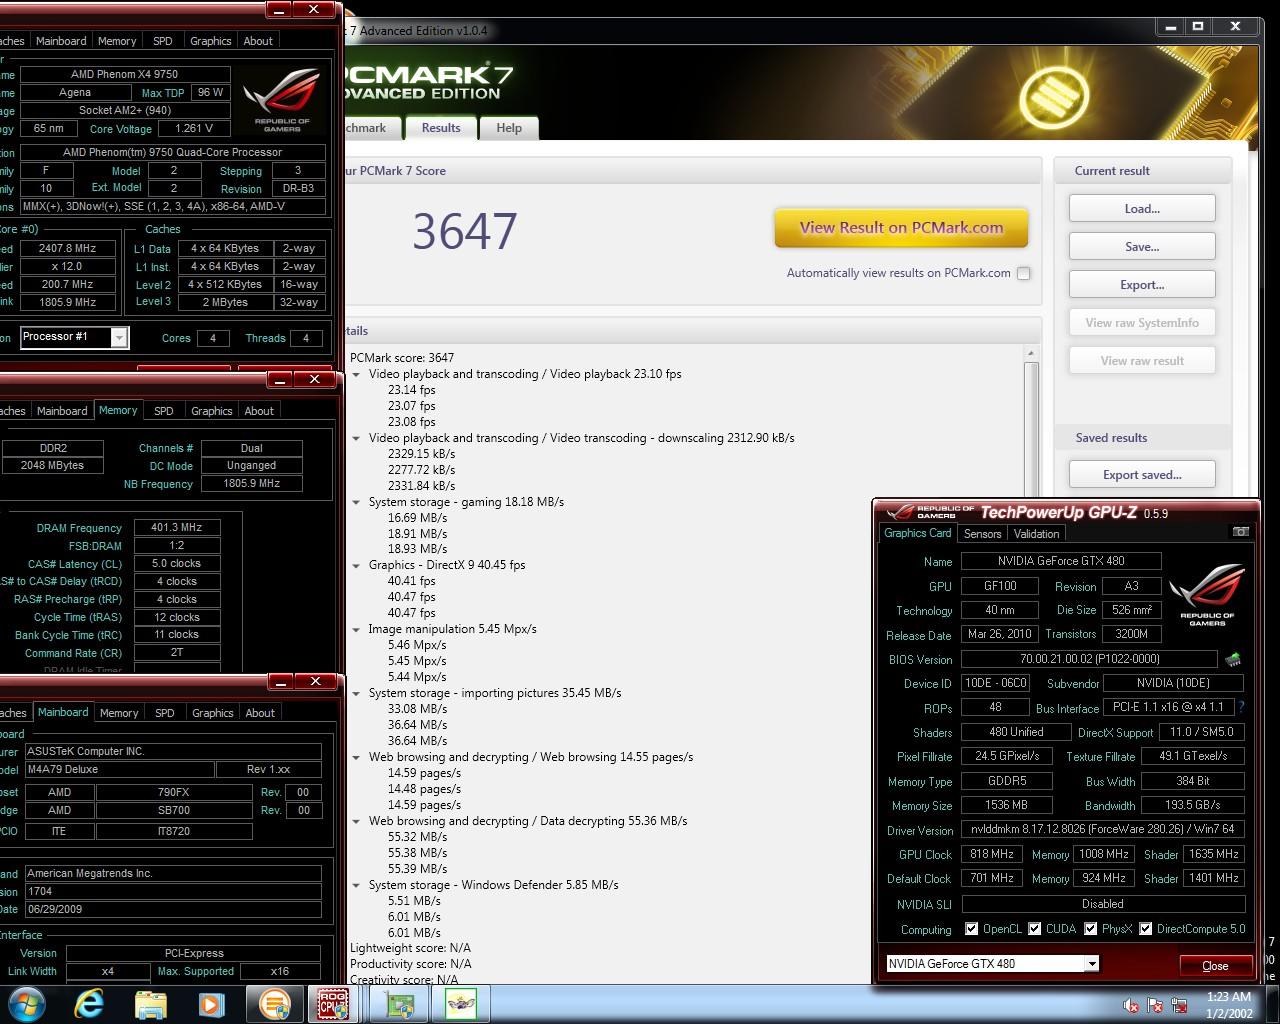Switch to PCMark 7 taskbar button
The image size is (1280, 1024).
coord(274,1004)
